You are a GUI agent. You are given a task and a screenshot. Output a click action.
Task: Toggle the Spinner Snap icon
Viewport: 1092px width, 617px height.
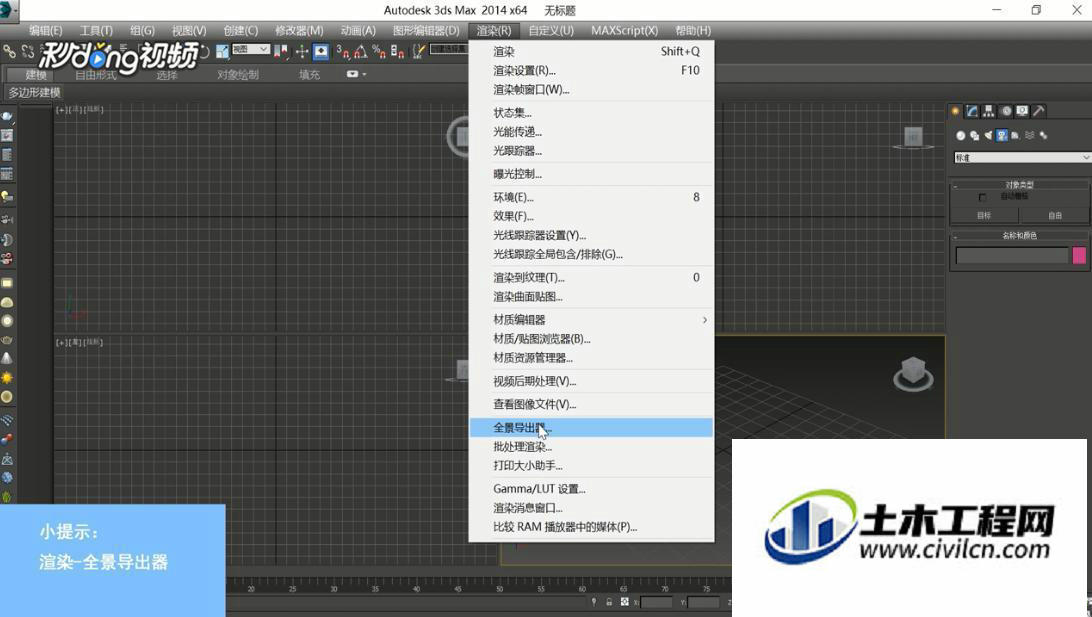coord(397,51)
